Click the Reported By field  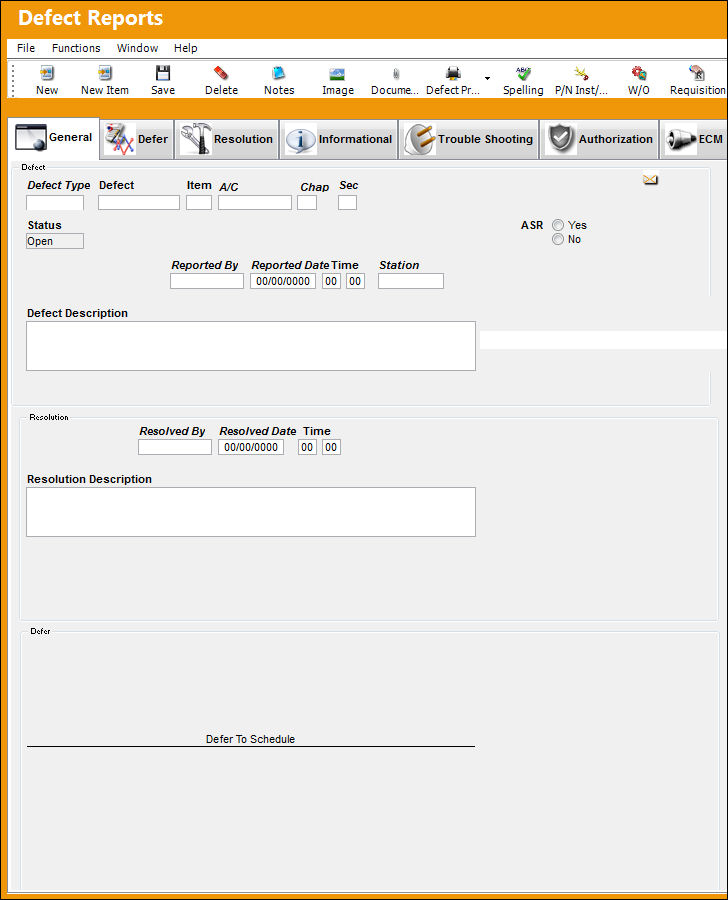point(207,281)
